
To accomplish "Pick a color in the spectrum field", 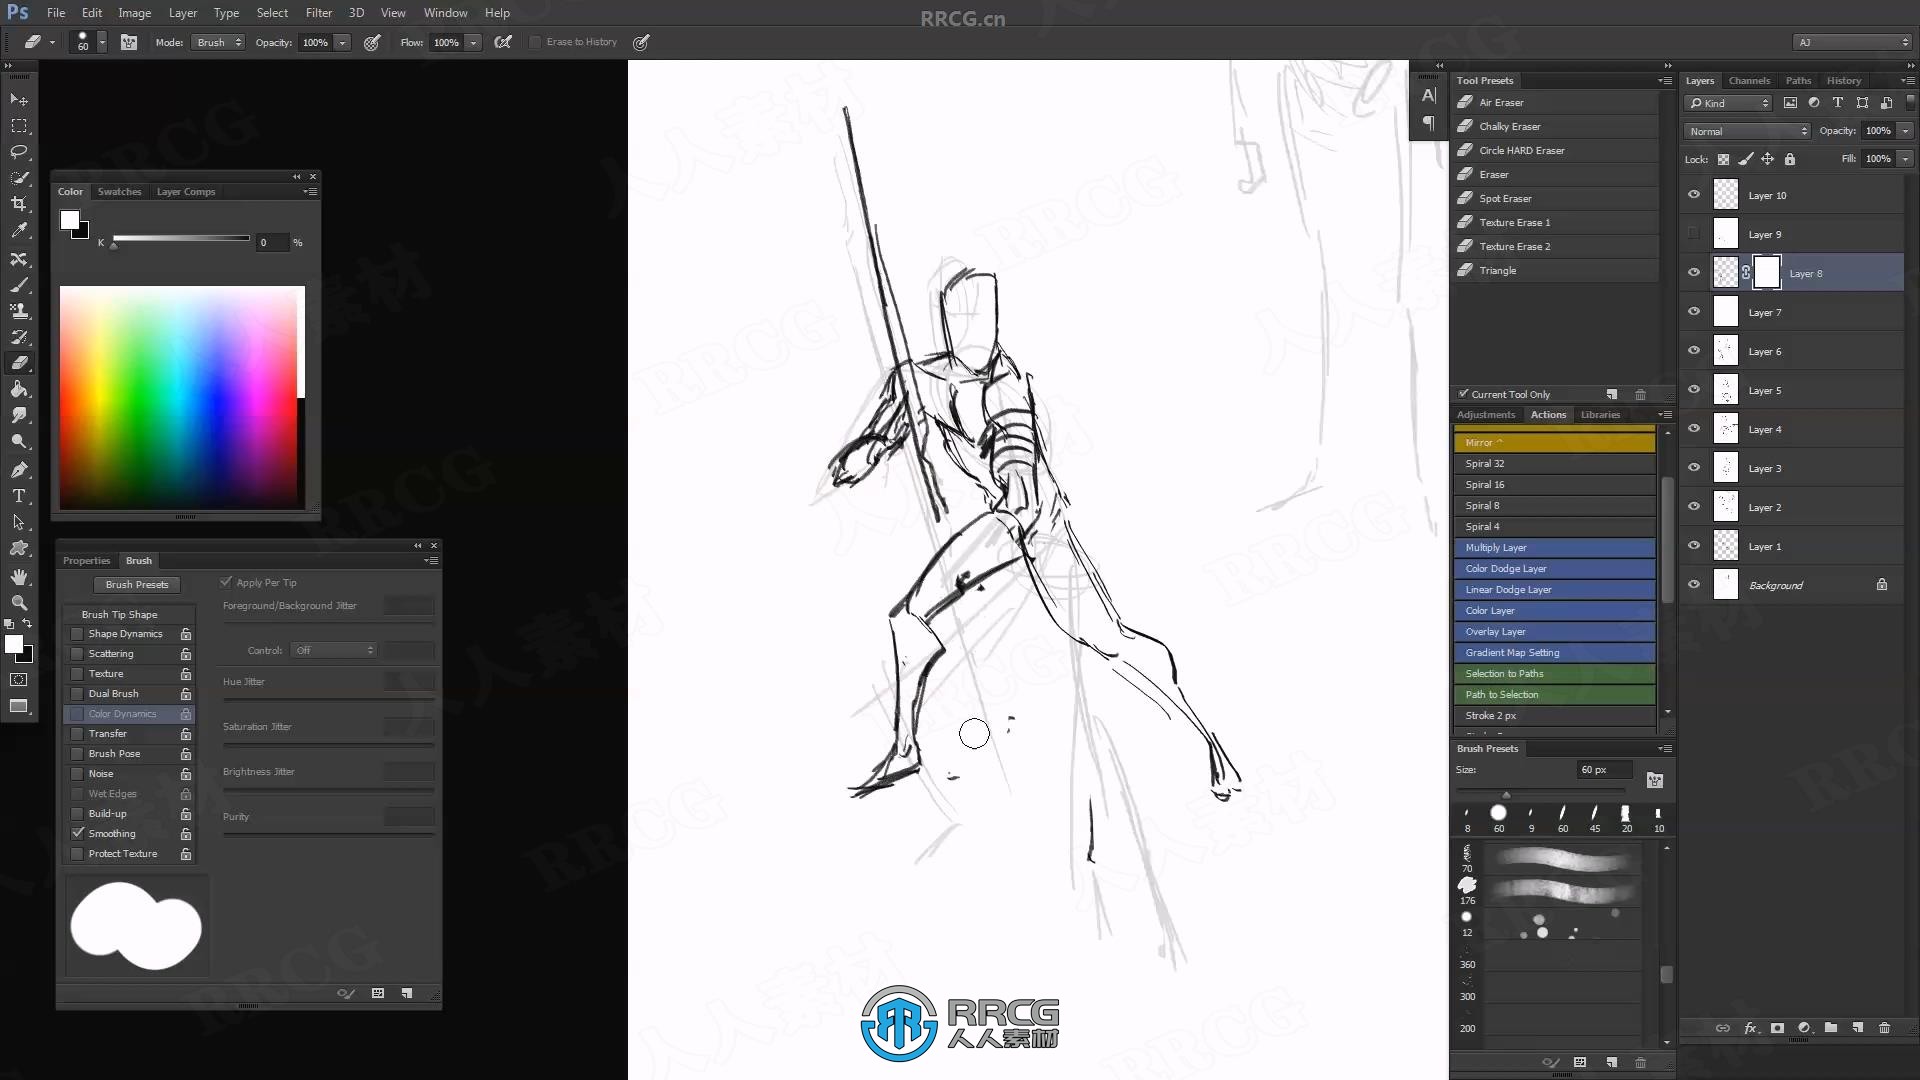I will click(178, 397).
